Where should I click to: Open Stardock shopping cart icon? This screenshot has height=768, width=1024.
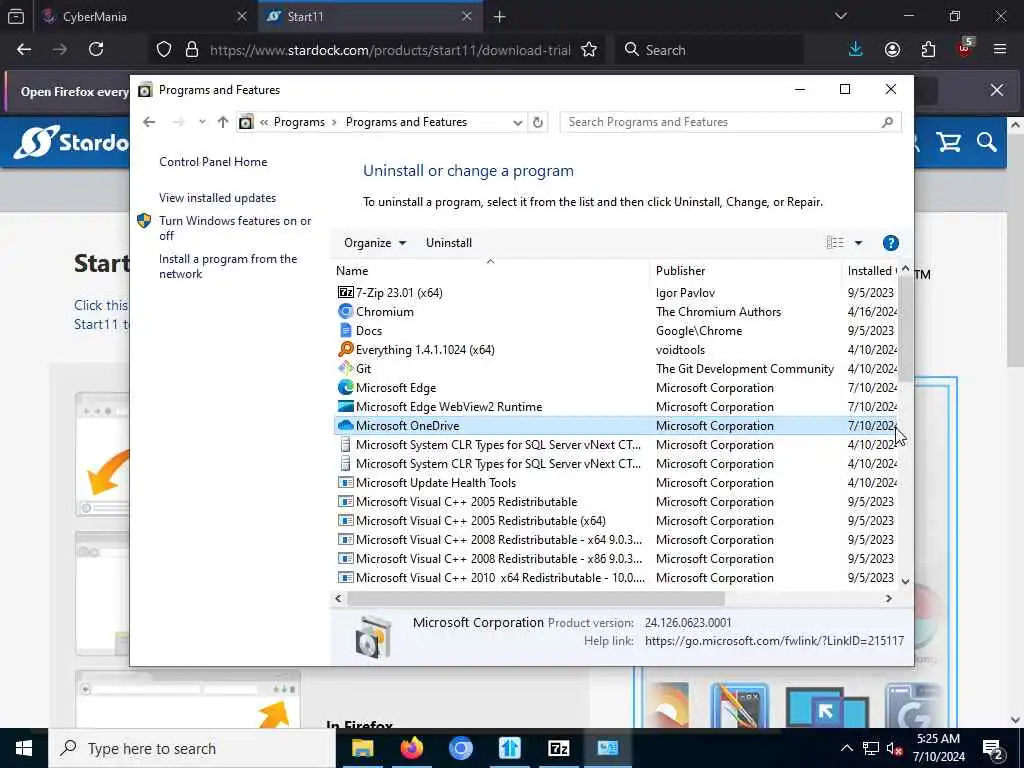pyautogui.click(x=948, y=142)
